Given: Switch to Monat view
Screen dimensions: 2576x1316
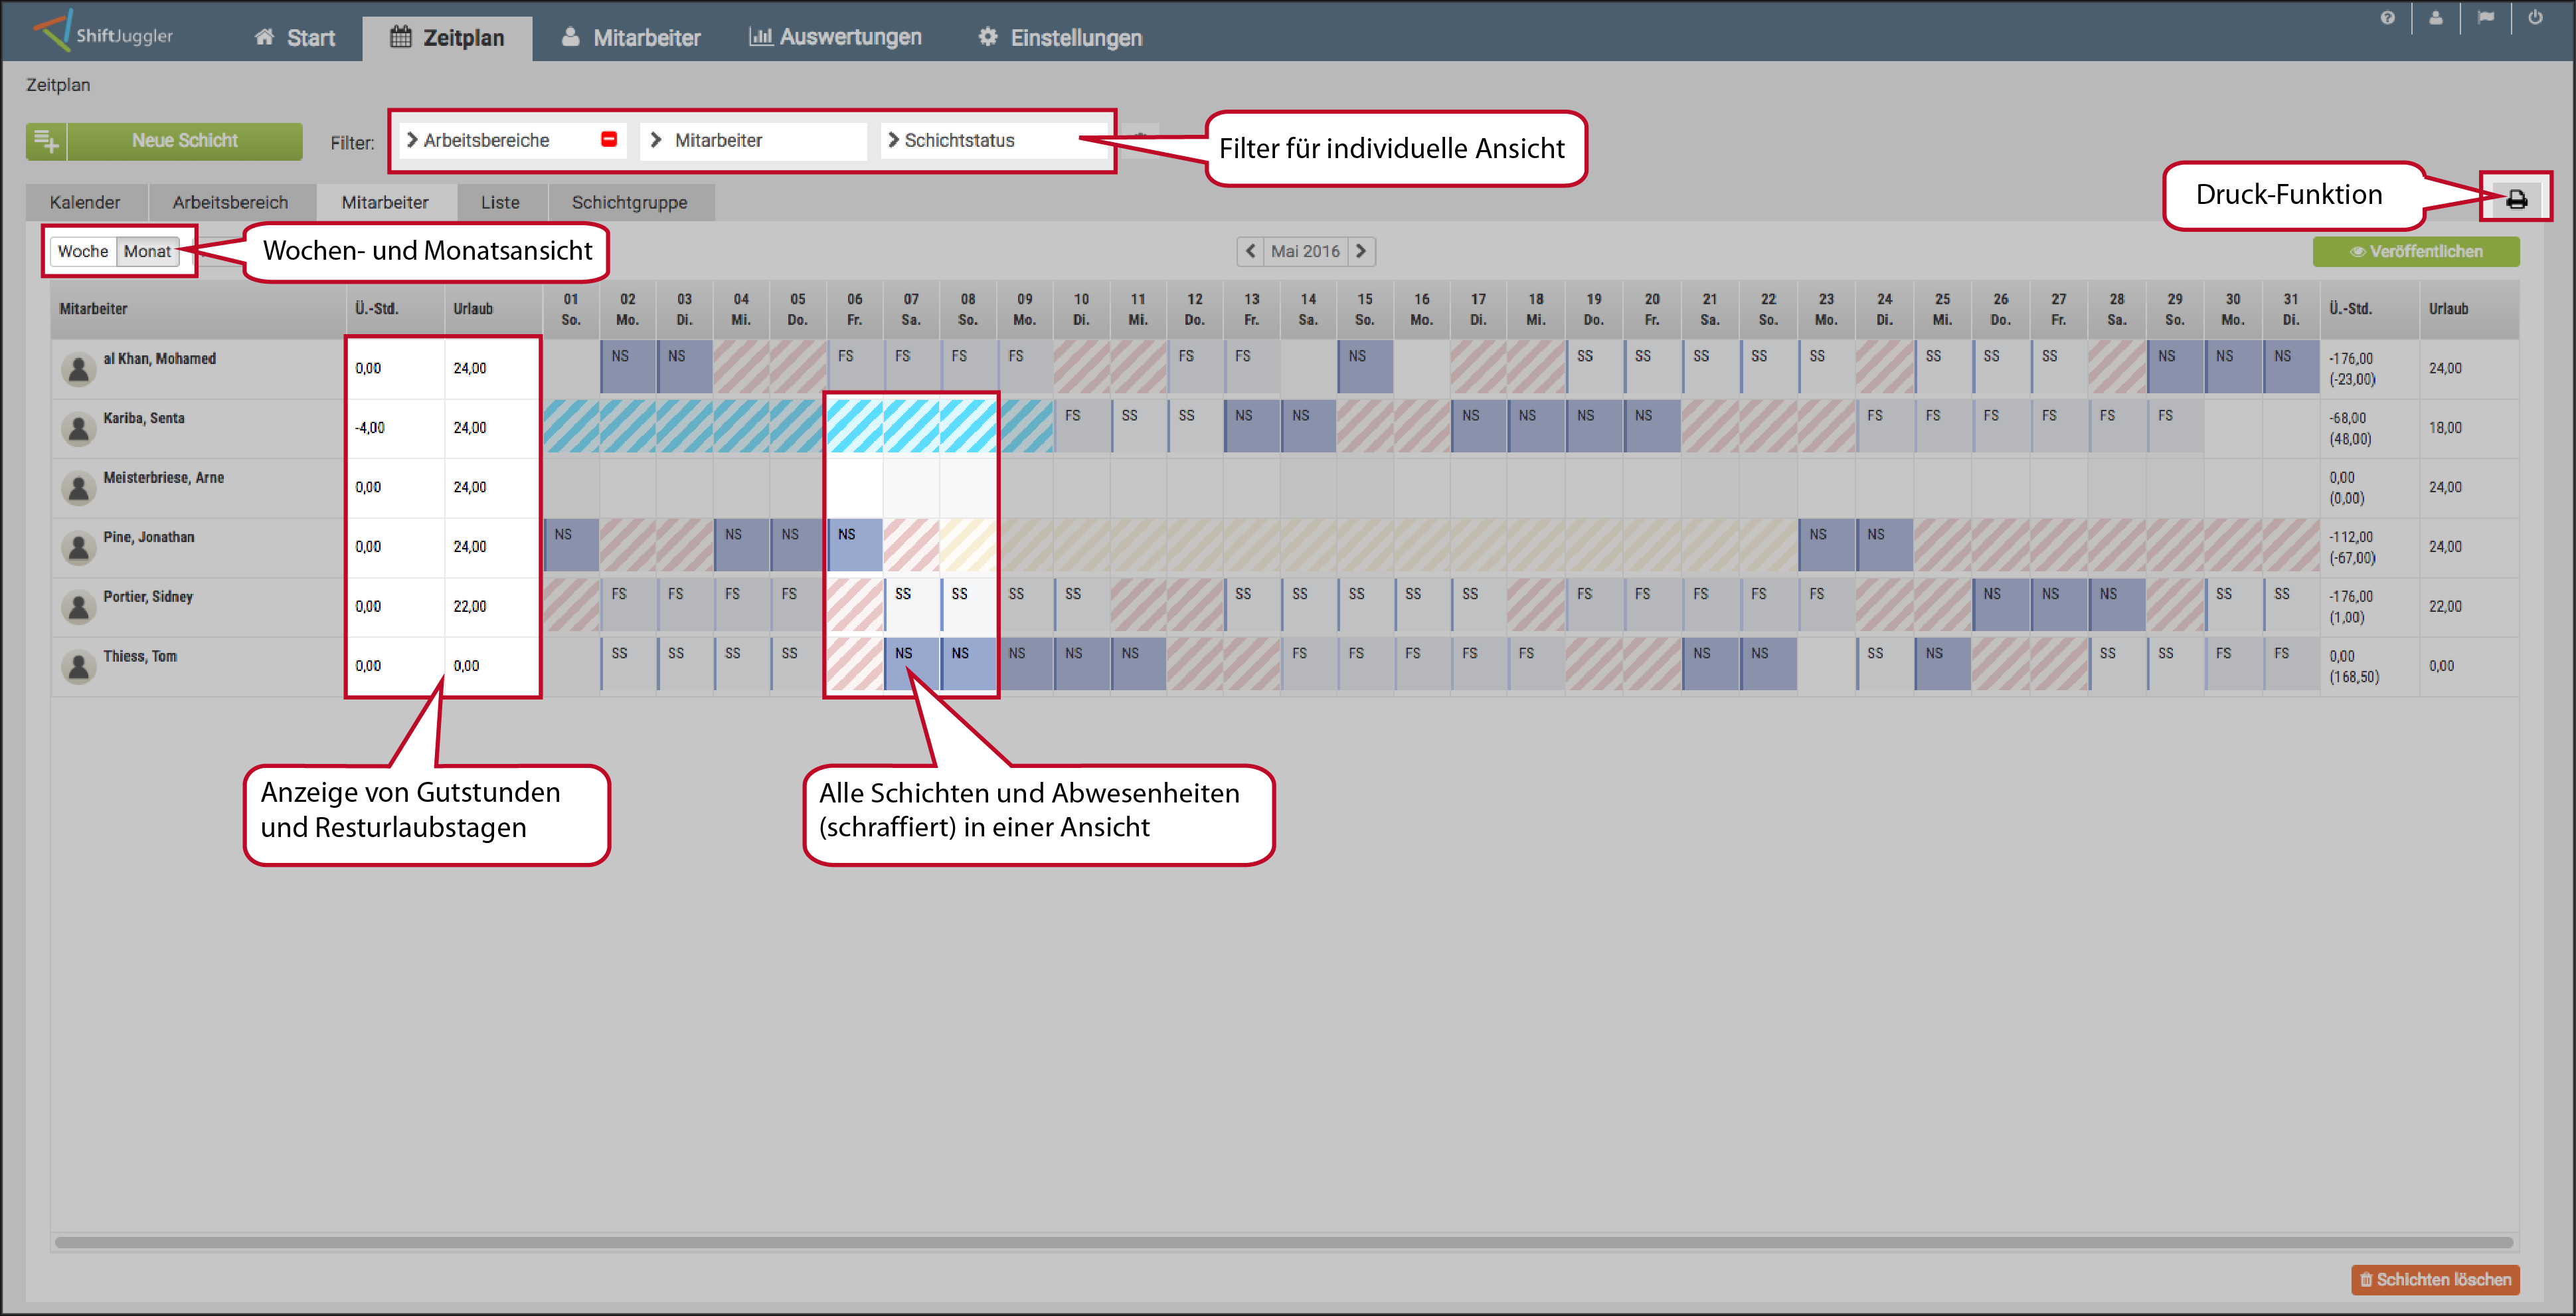Looking at the screenshot, I should [147, 251].
